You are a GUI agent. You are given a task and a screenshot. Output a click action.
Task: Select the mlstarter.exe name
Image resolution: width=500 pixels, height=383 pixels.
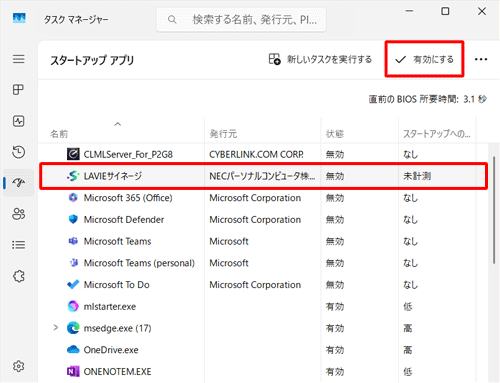110,306
